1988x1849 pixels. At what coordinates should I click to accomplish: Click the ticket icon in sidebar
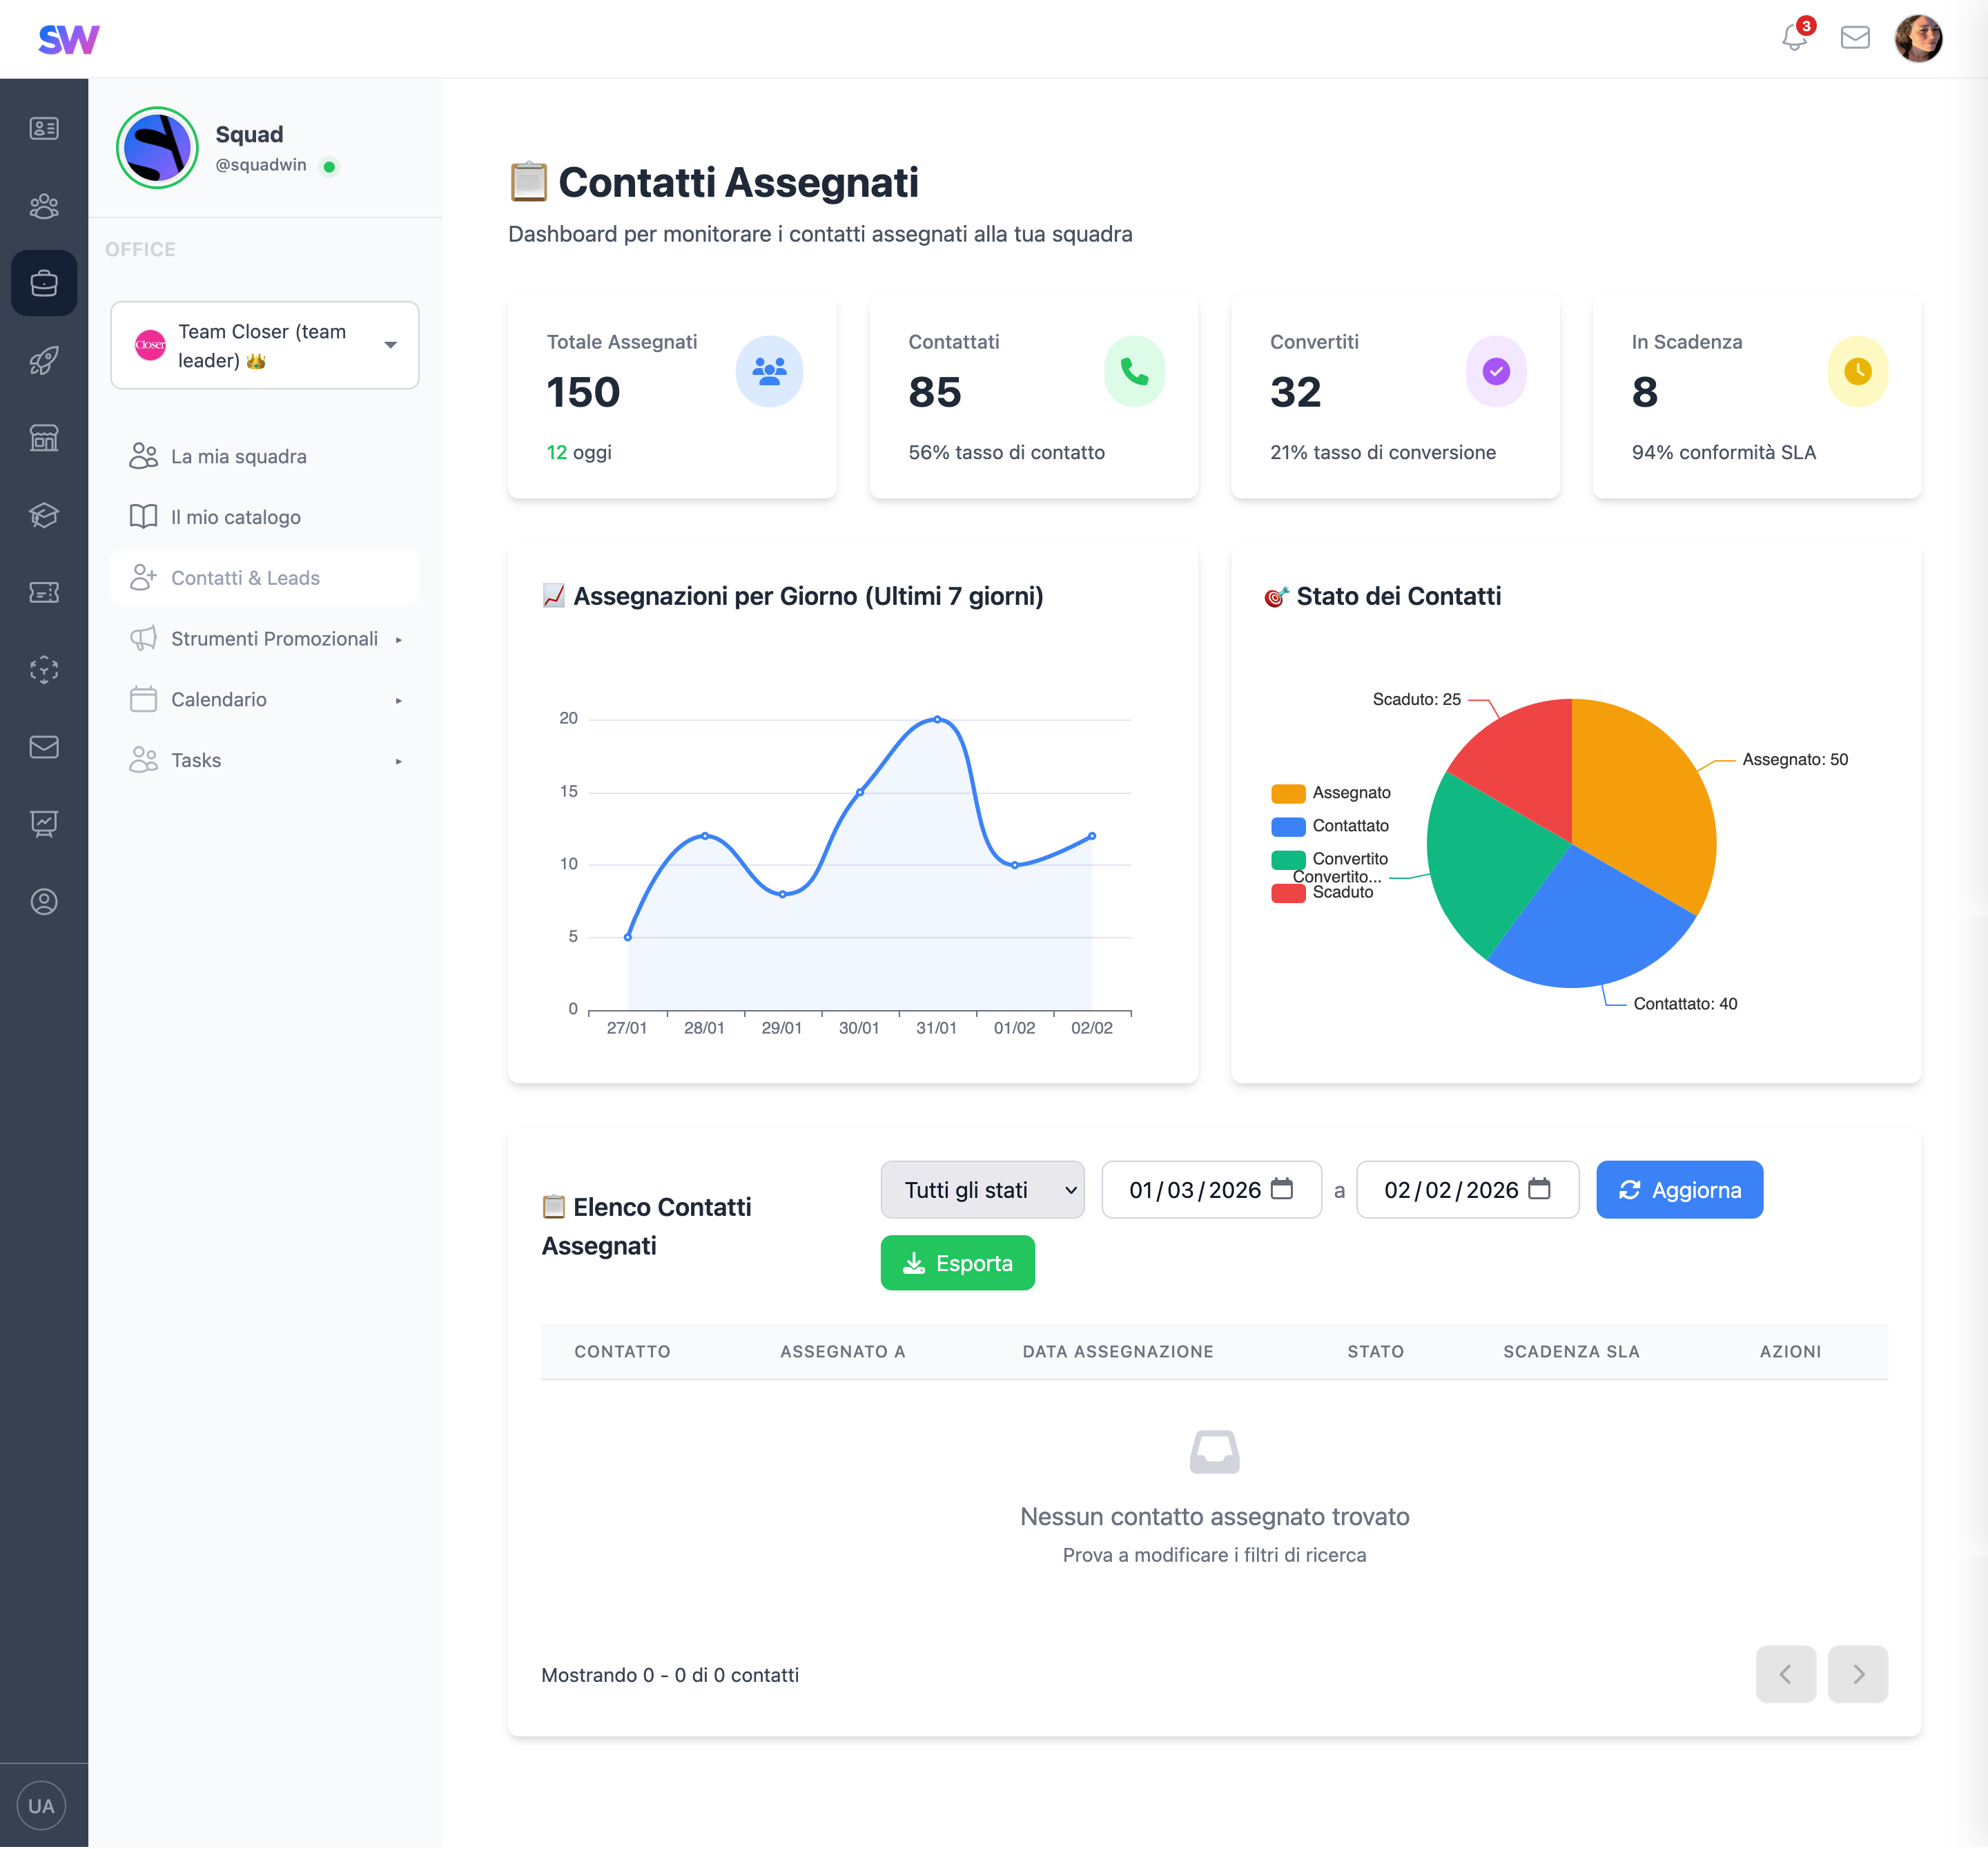[44, 592]
